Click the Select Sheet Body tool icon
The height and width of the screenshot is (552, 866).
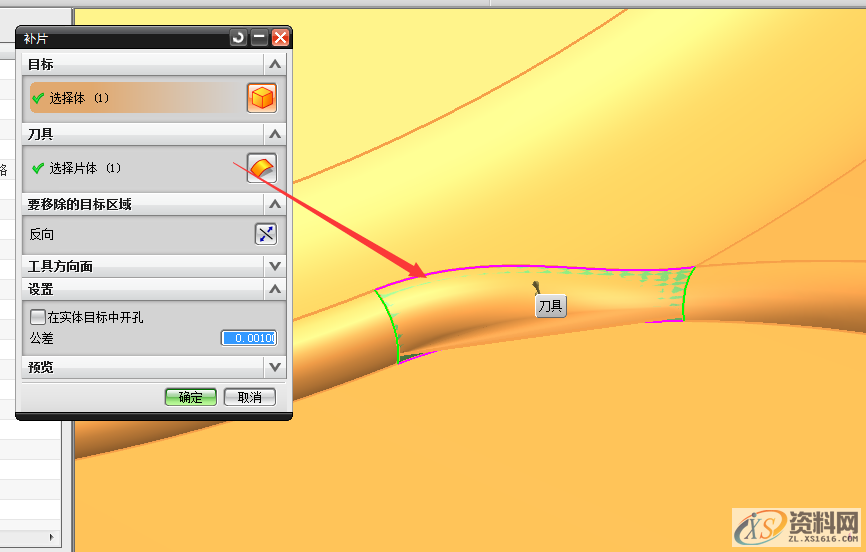261,168
